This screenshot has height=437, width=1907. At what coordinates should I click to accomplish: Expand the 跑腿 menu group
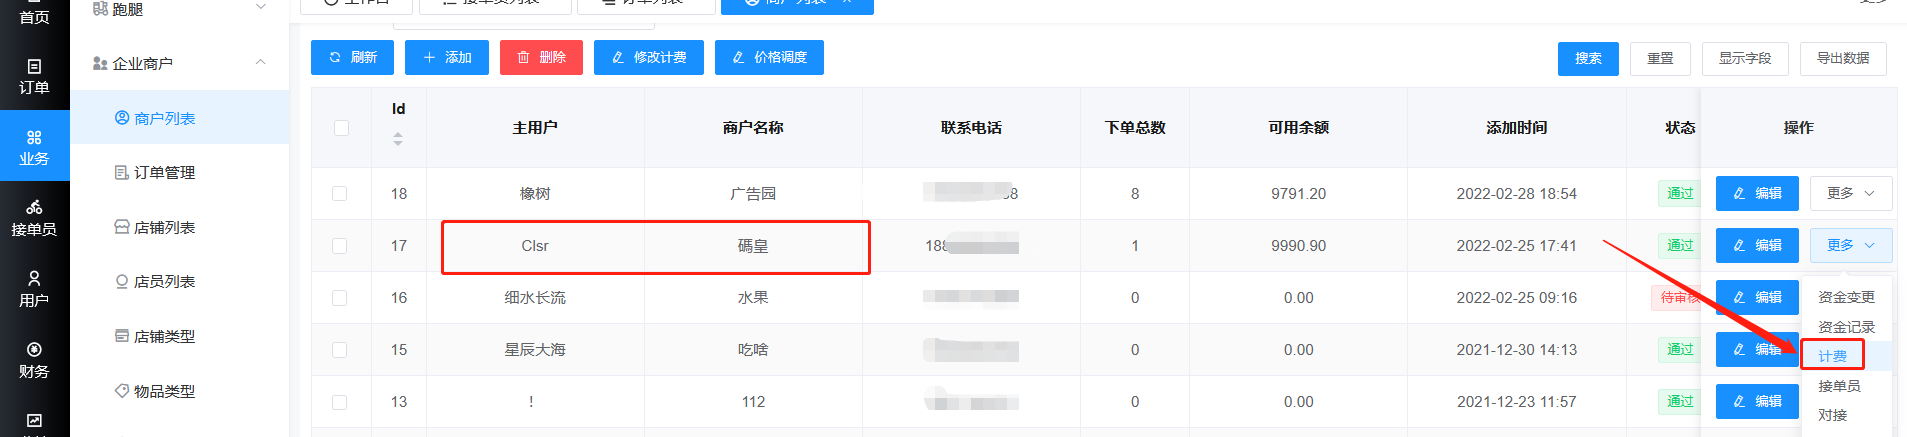click(x=180, y=9)
